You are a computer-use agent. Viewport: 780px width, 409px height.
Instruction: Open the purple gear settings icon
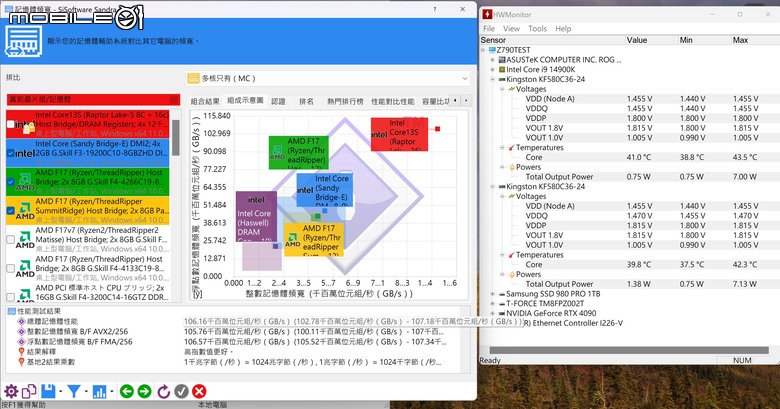11,391
